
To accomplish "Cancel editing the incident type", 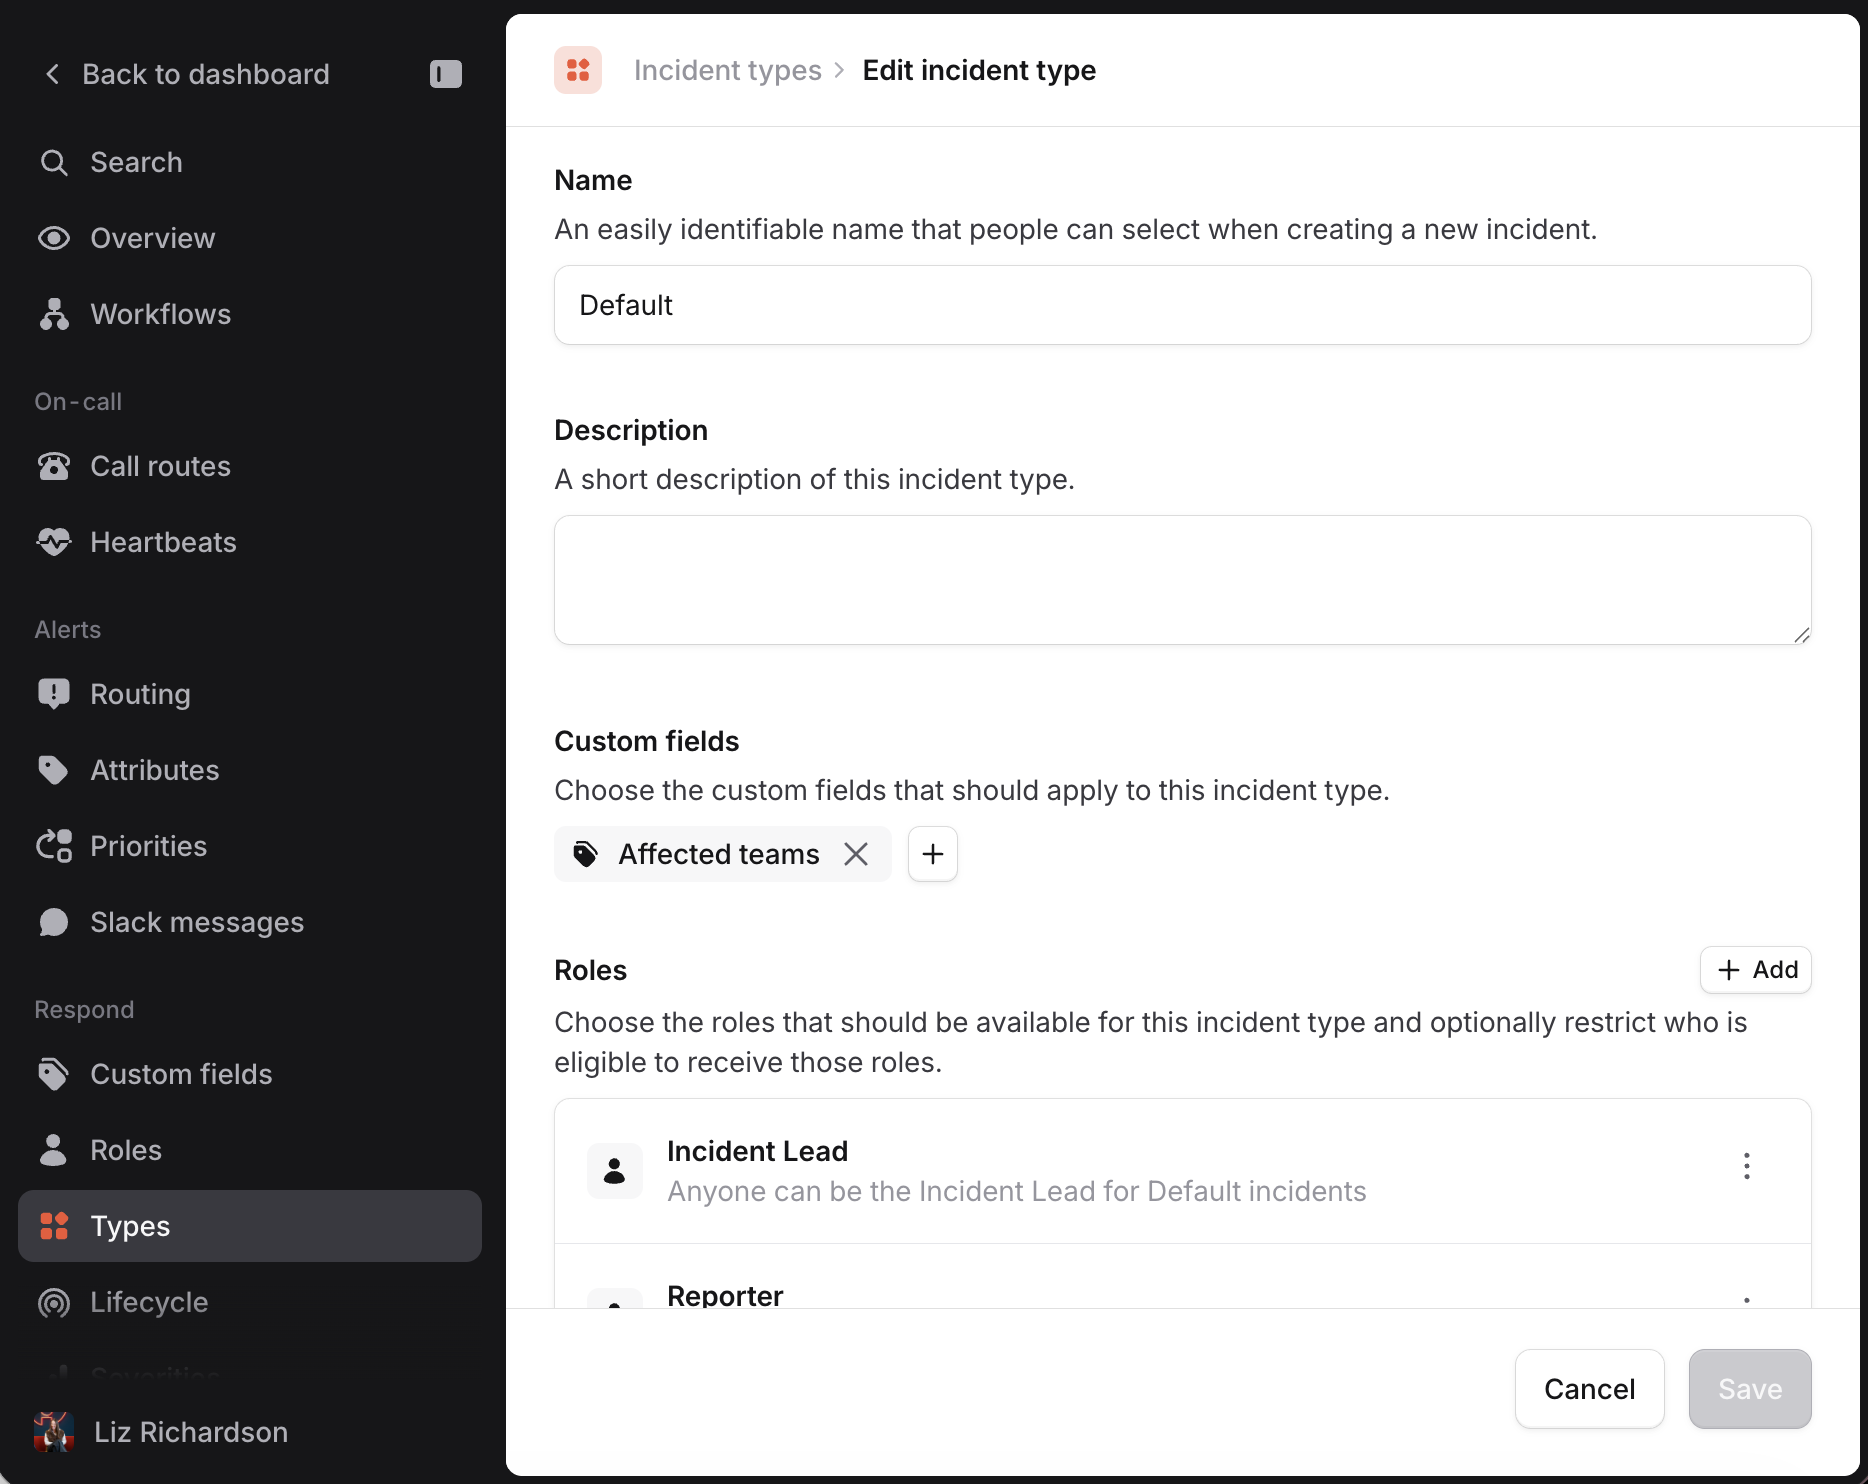I will pyautogui.click(x=1590, y=1389).
